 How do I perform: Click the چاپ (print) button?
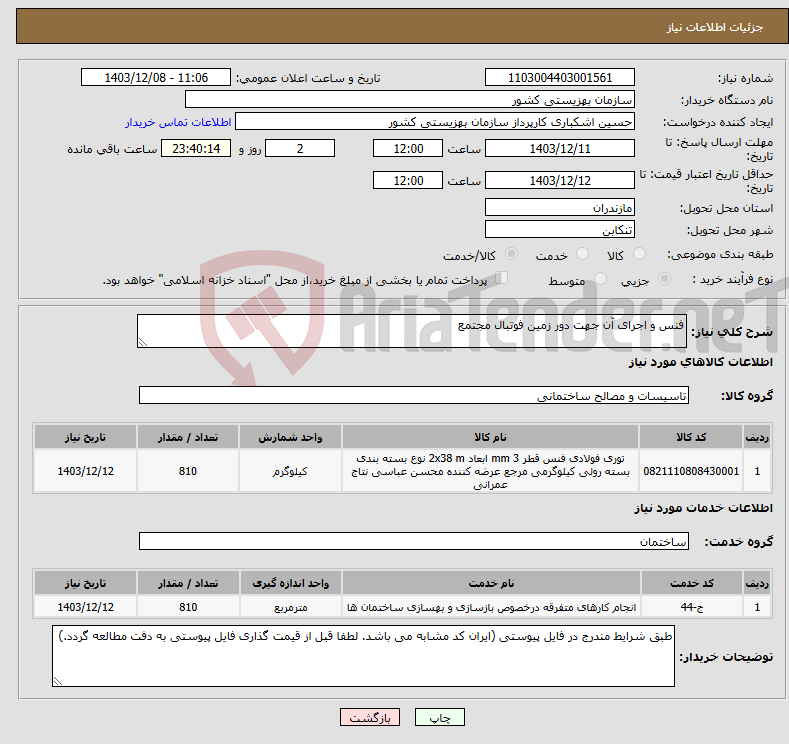pos(439,717)
